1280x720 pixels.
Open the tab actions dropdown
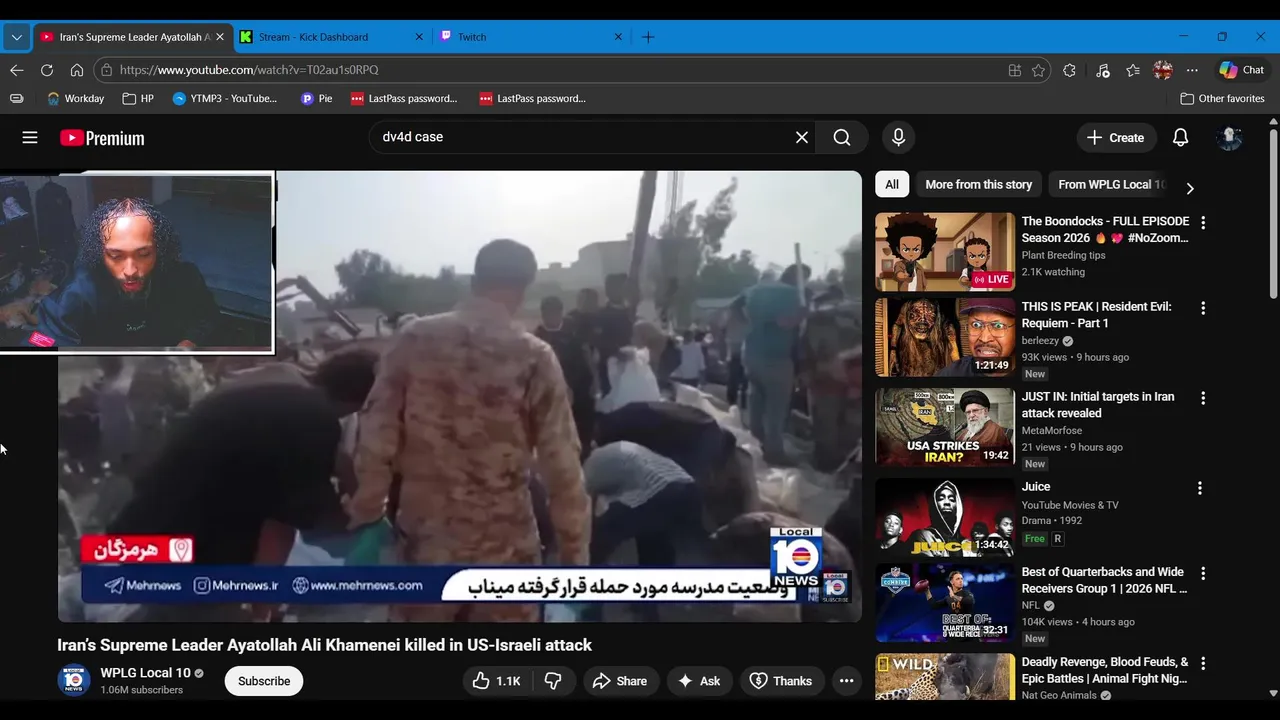tap(16, 37)
